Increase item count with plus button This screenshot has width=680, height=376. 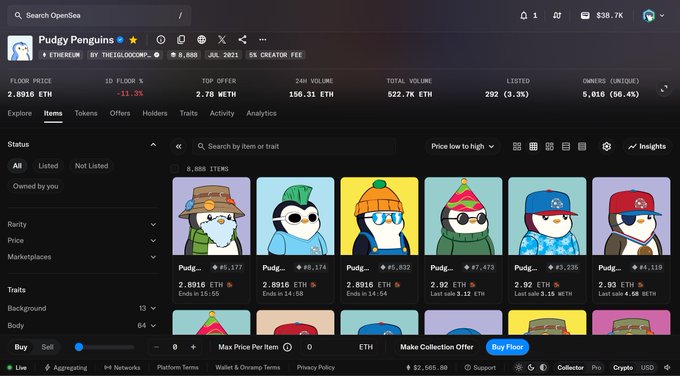click(x=193, y=347)
